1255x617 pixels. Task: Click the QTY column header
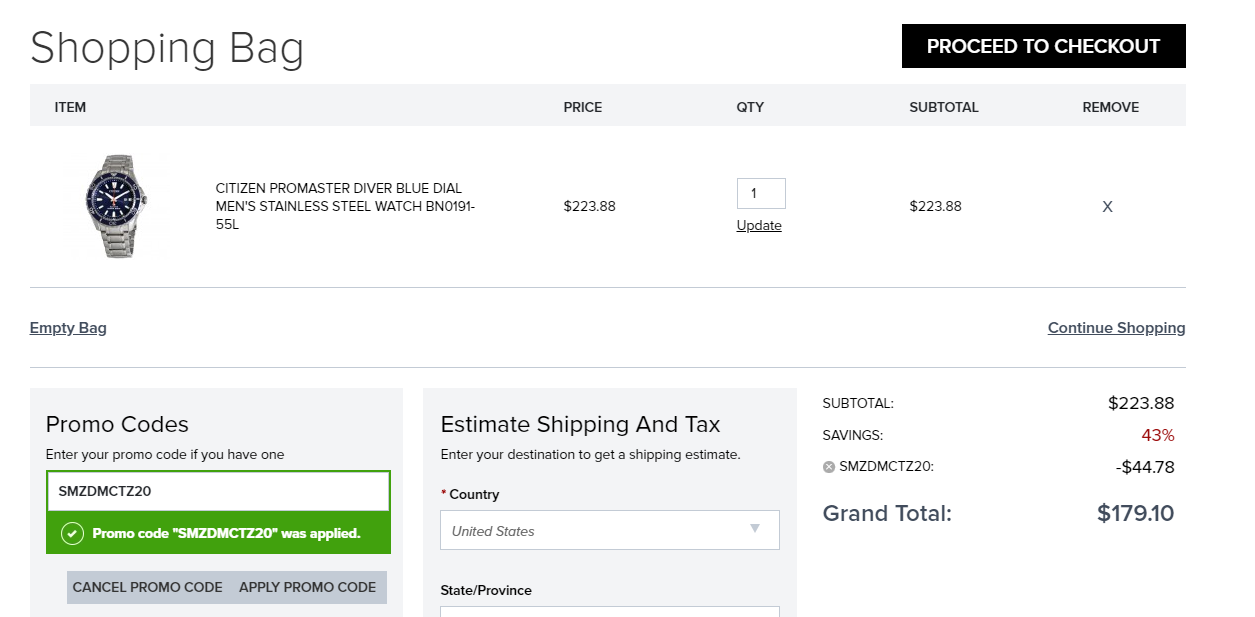pos(750,107)
